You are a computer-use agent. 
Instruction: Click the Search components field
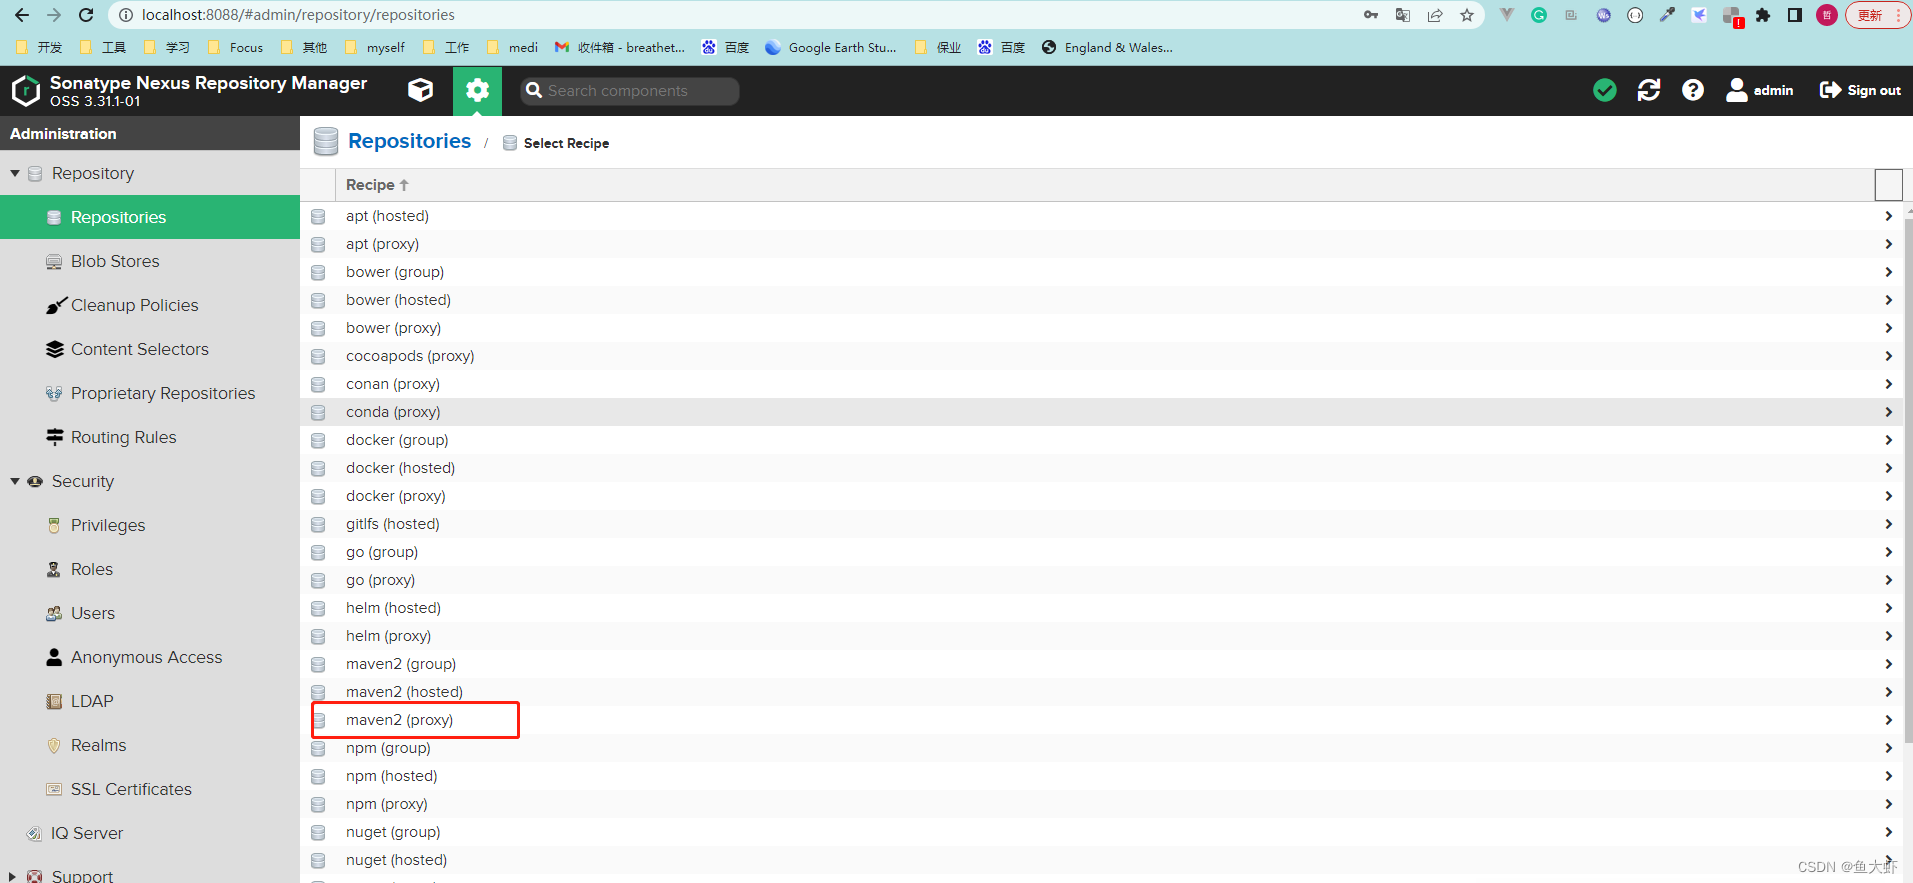pos(630,91)
